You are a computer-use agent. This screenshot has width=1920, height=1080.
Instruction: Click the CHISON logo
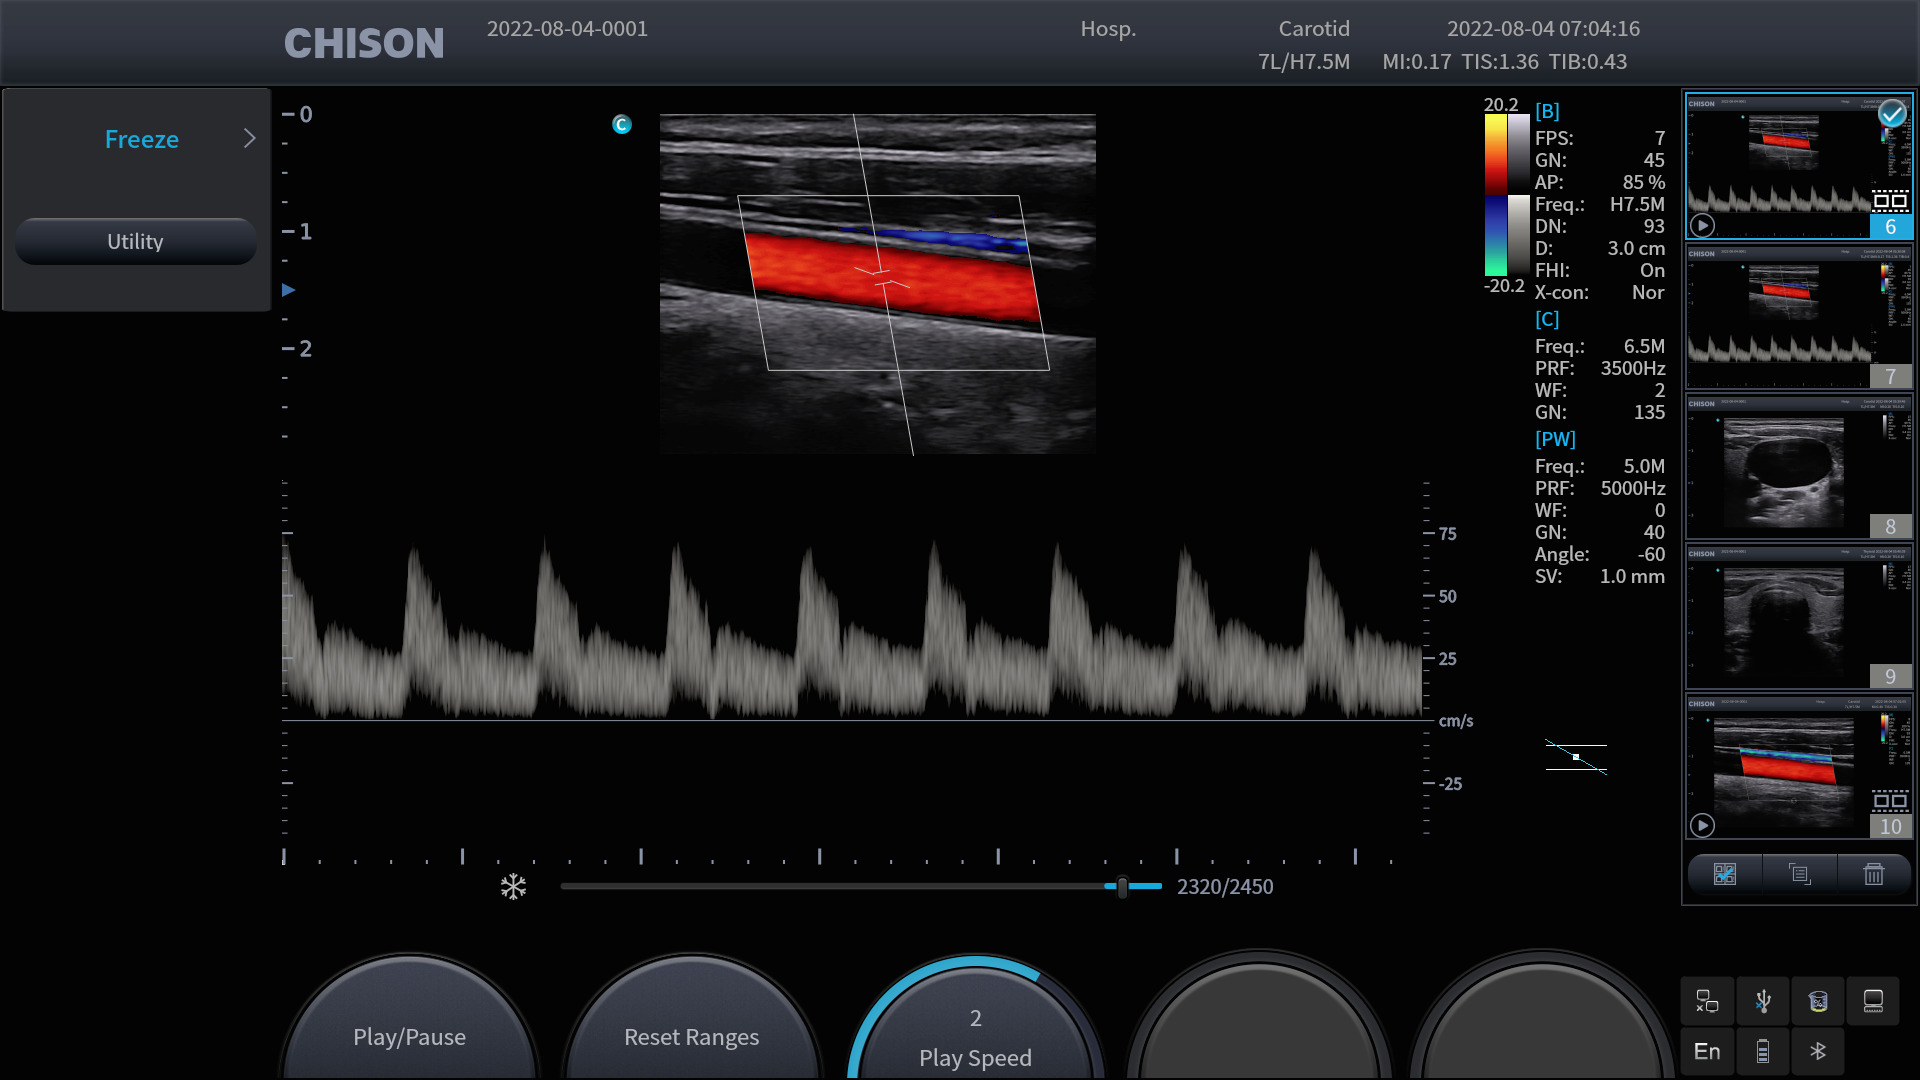(x=364, y=43)
